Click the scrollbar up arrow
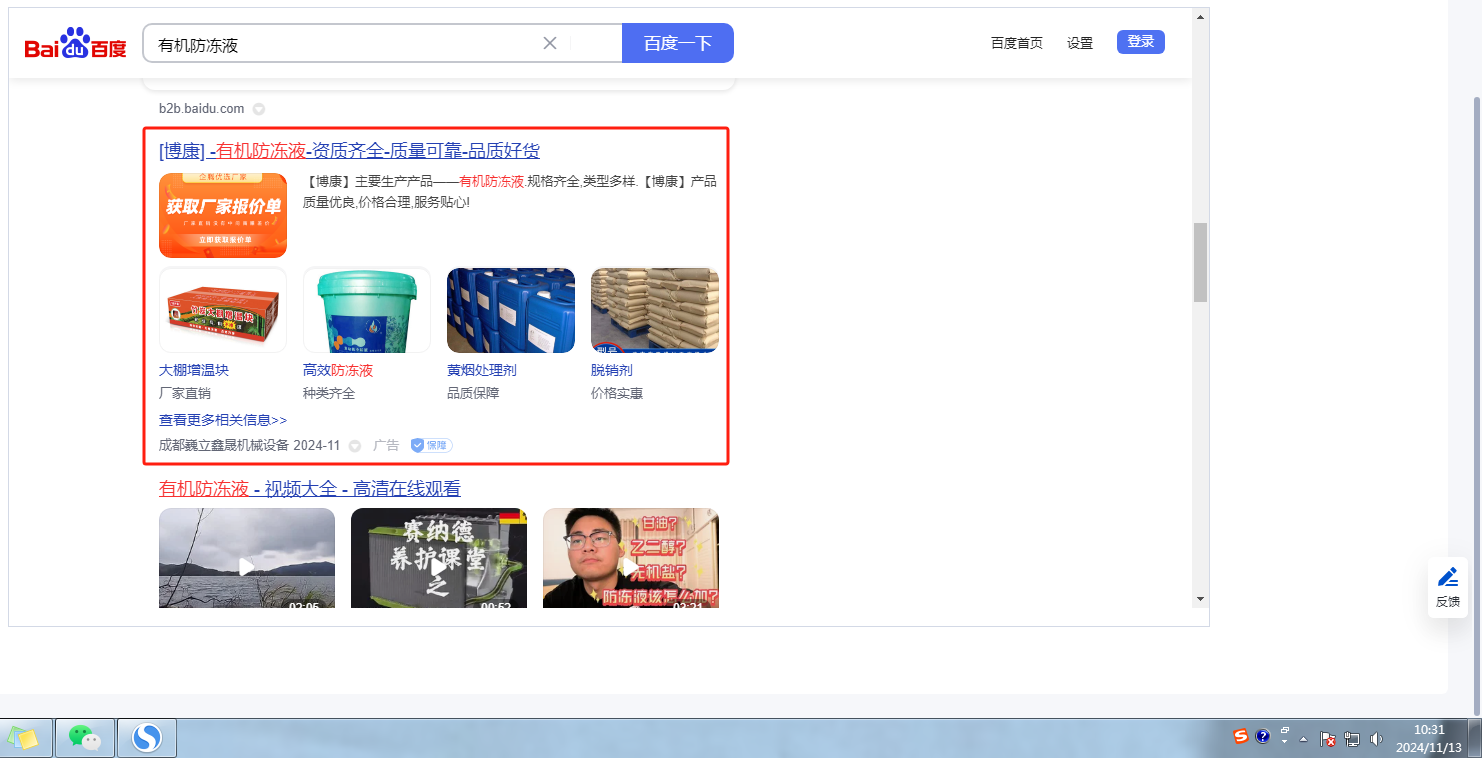 click(1200, 18)
